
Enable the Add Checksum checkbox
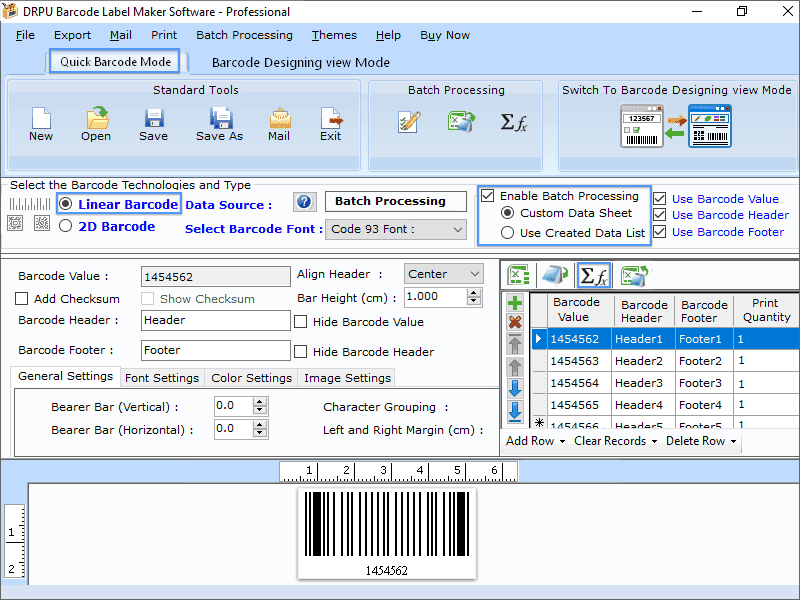click(21, 298)
